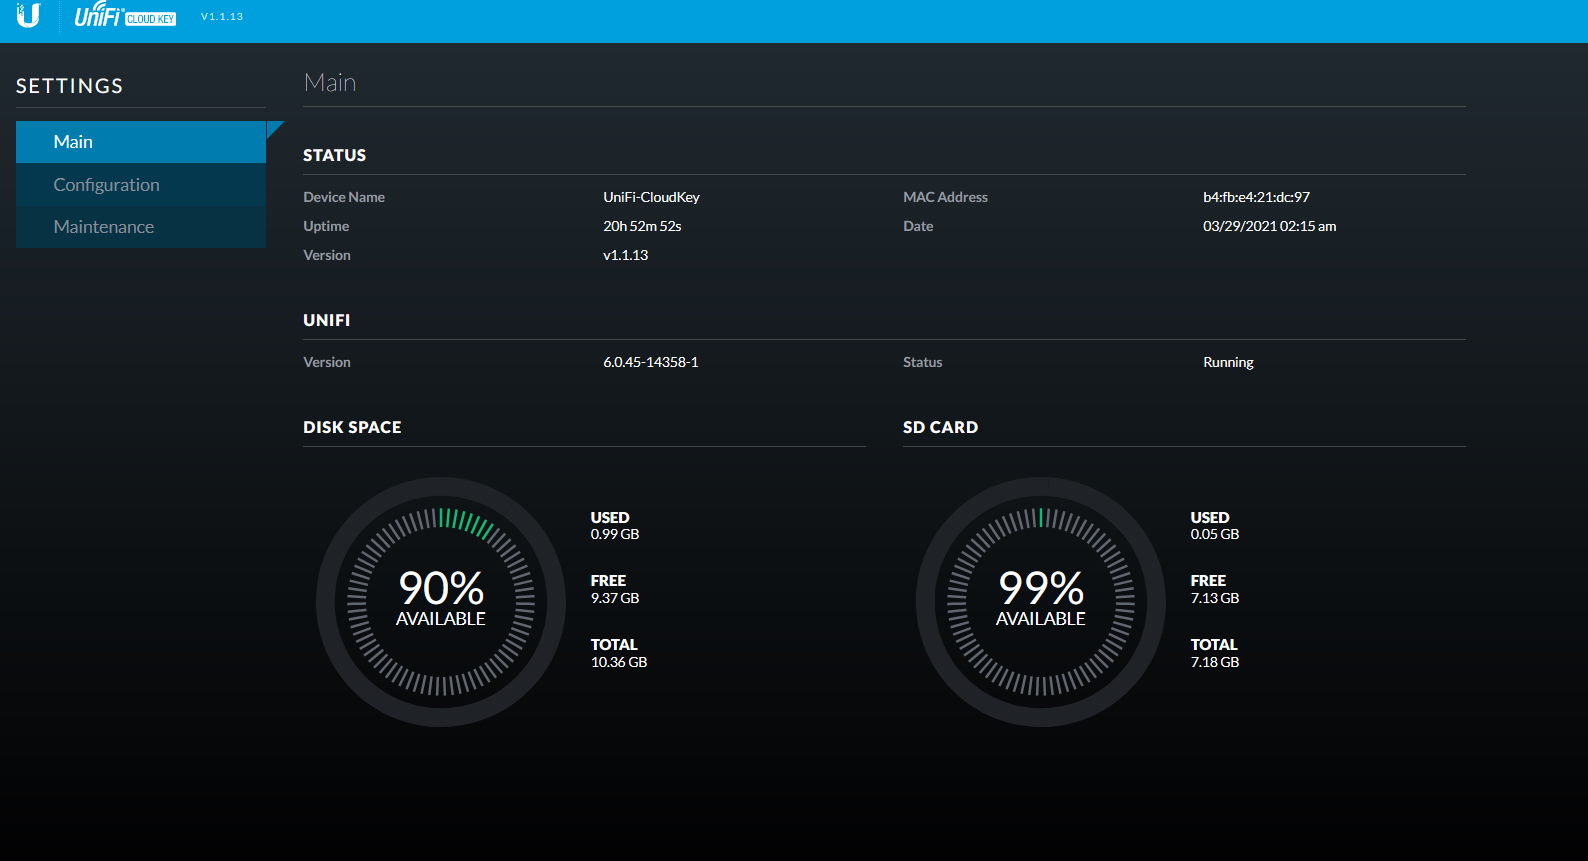Click the Main page title heading

pyautogui.click(x=330, y=82)
